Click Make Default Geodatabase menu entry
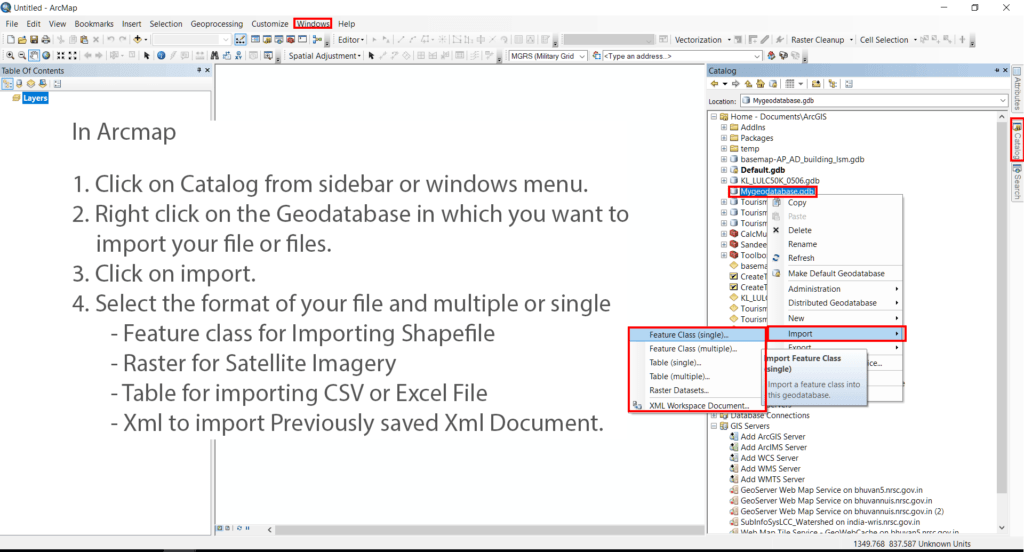 click(x=835, y=273)
